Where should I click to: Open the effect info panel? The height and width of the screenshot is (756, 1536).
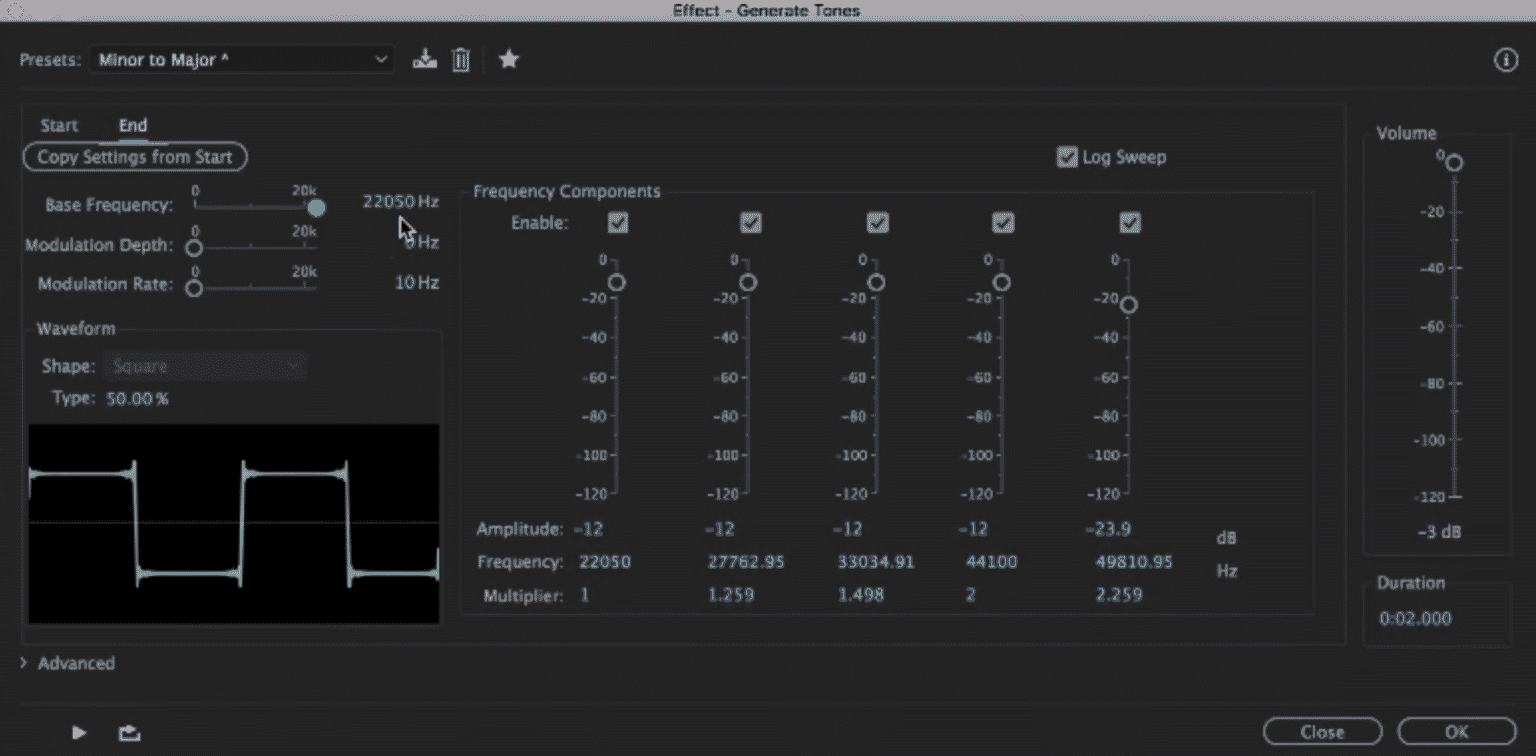1506,59
